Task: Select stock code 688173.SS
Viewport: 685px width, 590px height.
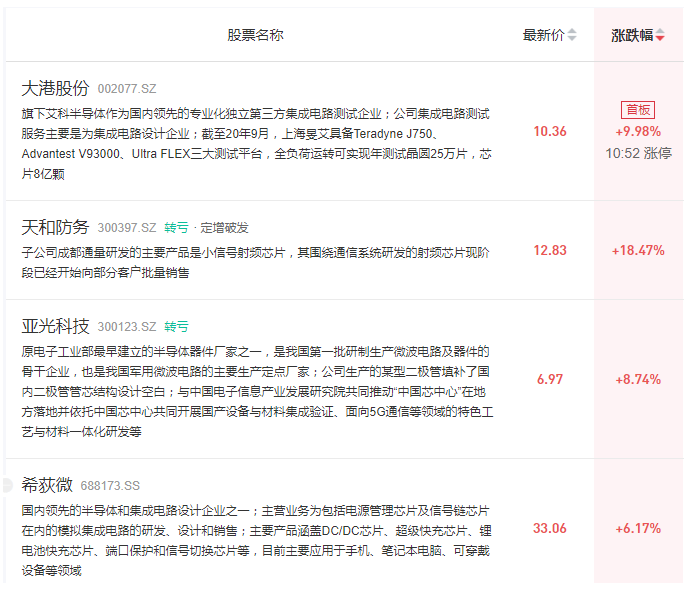Action: [110, 486]
